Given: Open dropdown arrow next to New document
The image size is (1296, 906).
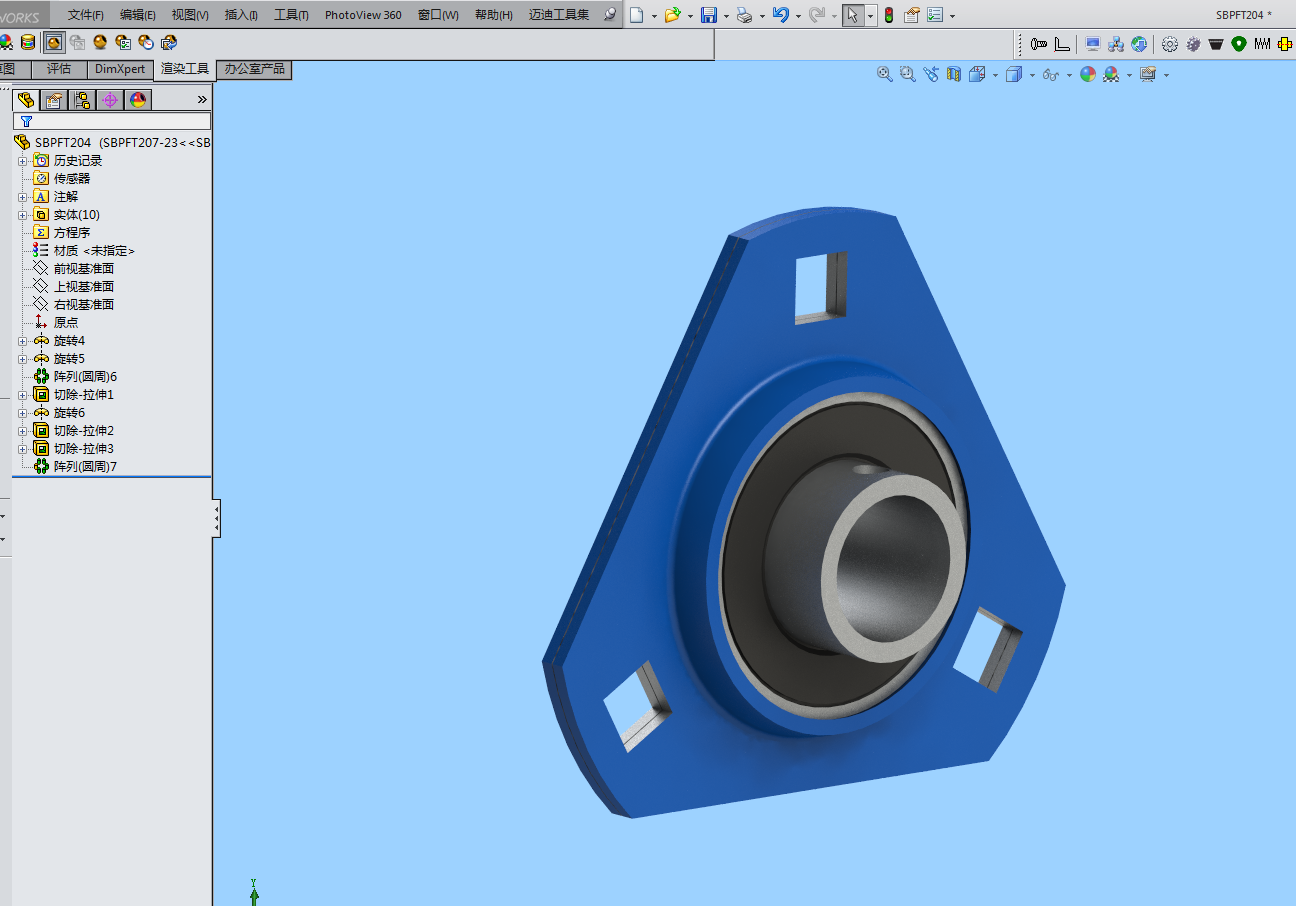Looking at the screenshot, I should click(654, 16).
